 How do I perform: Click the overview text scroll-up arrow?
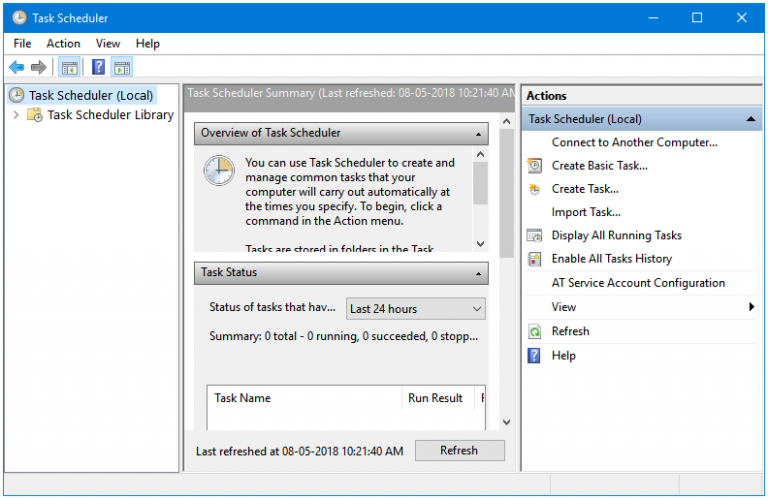coord(480,154)
